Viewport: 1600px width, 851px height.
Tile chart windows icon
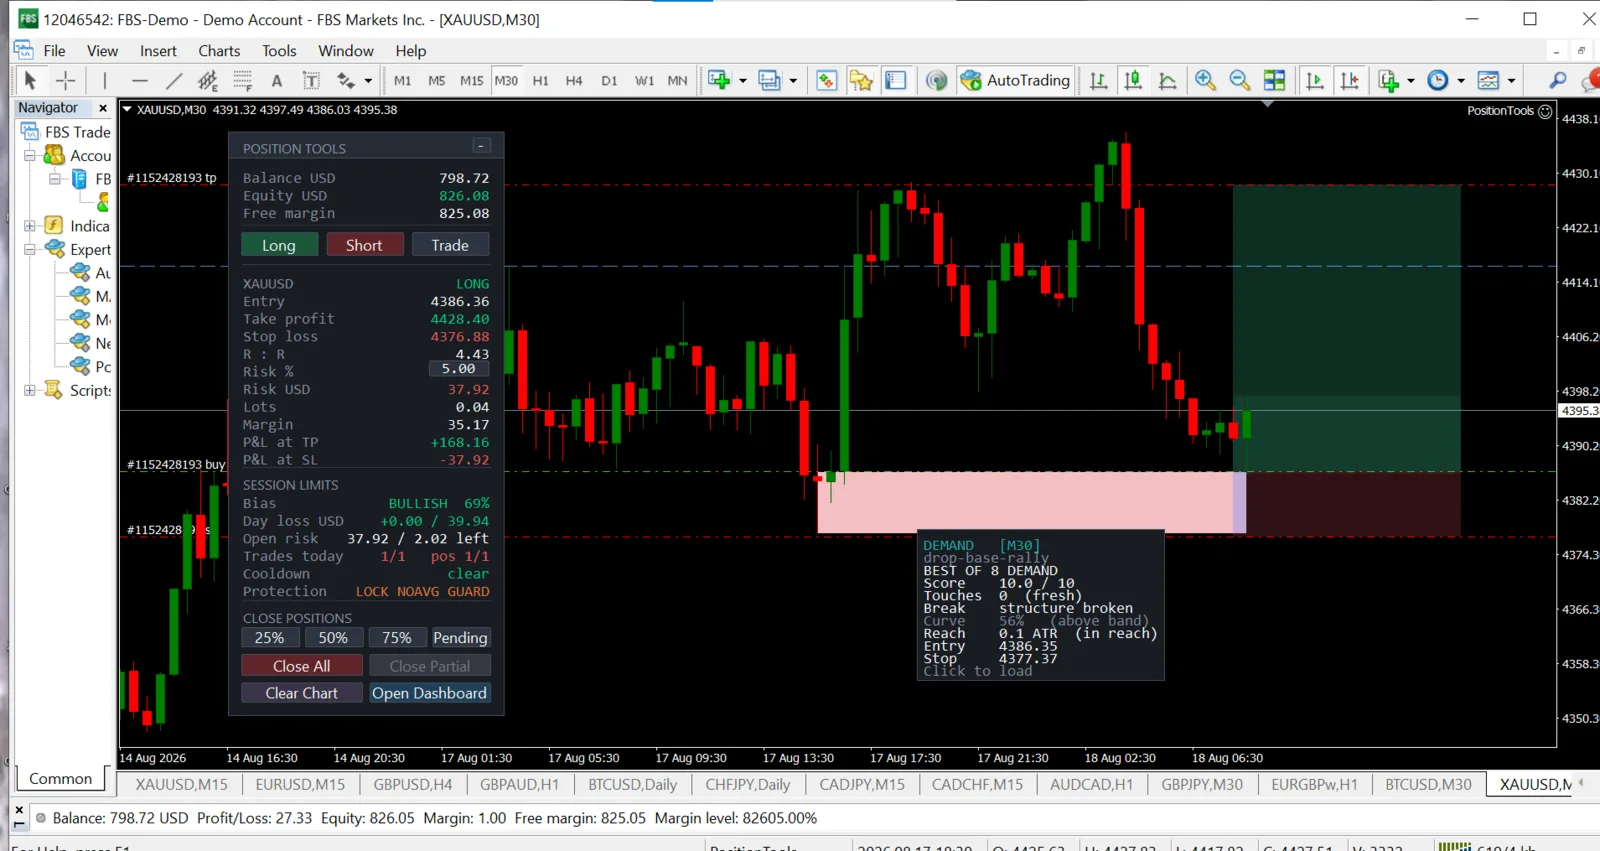tap(1274, 80)
